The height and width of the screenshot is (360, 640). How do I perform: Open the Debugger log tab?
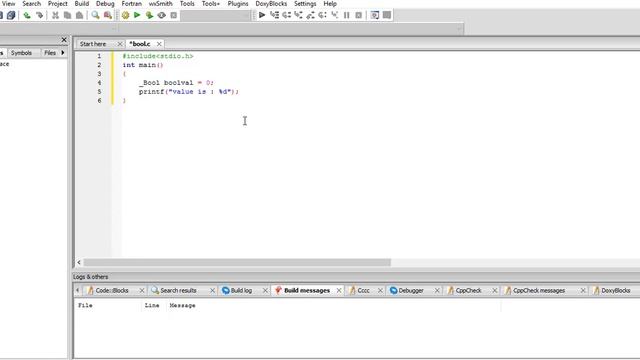[x=411, y=290]
